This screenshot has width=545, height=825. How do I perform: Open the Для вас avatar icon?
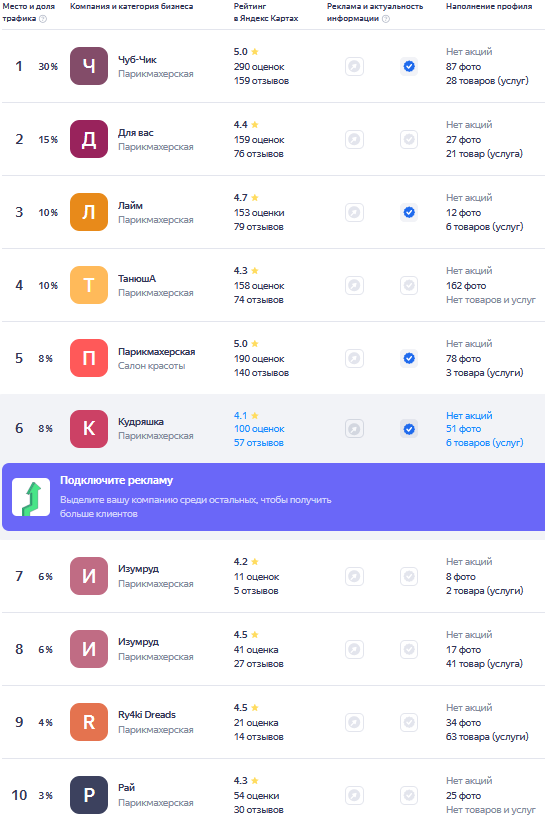[x=89, y=139]
